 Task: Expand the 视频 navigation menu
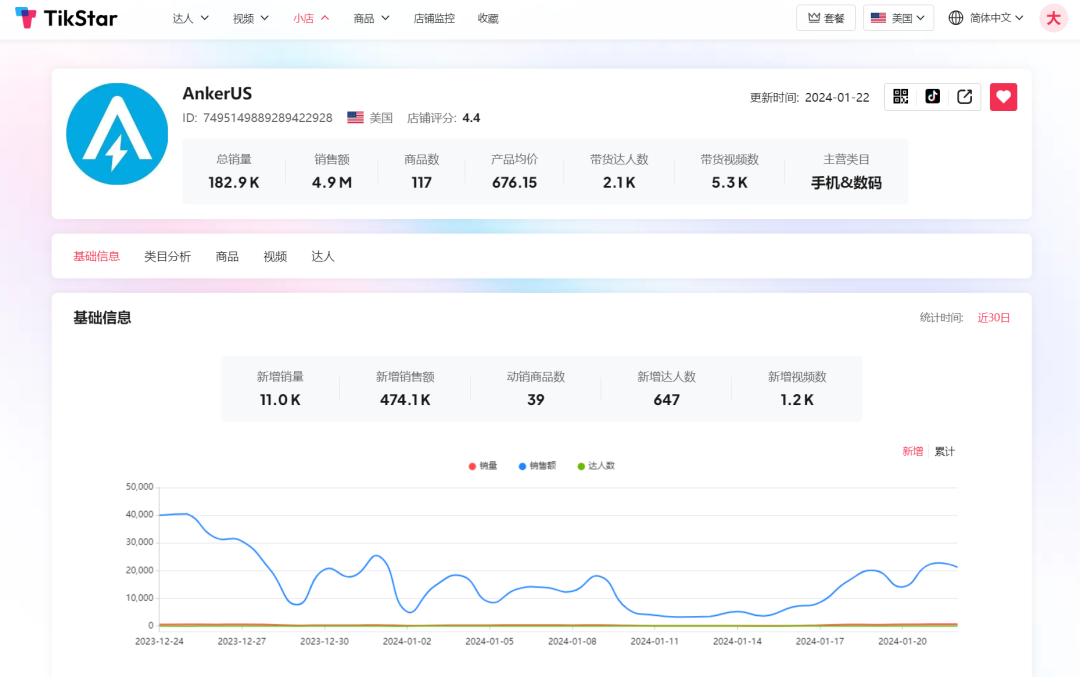pos(251,19)
